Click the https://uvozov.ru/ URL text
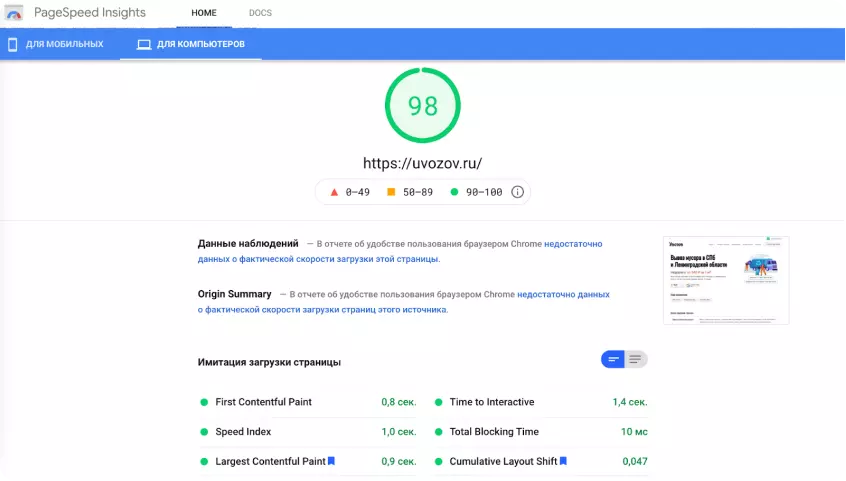 422,163
